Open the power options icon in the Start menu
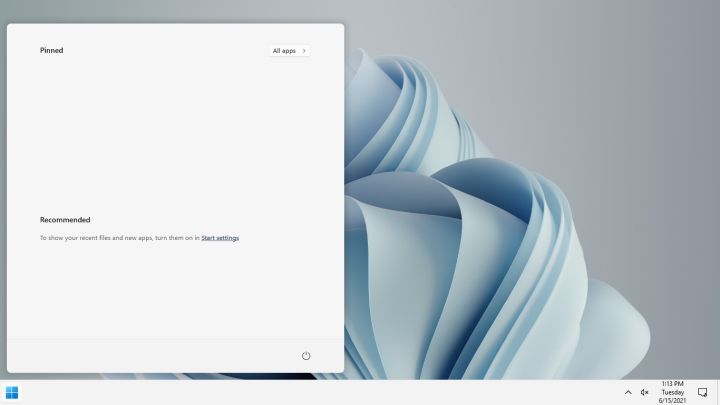The width and height of the screenshot is (720, 405). coord(306,356)
